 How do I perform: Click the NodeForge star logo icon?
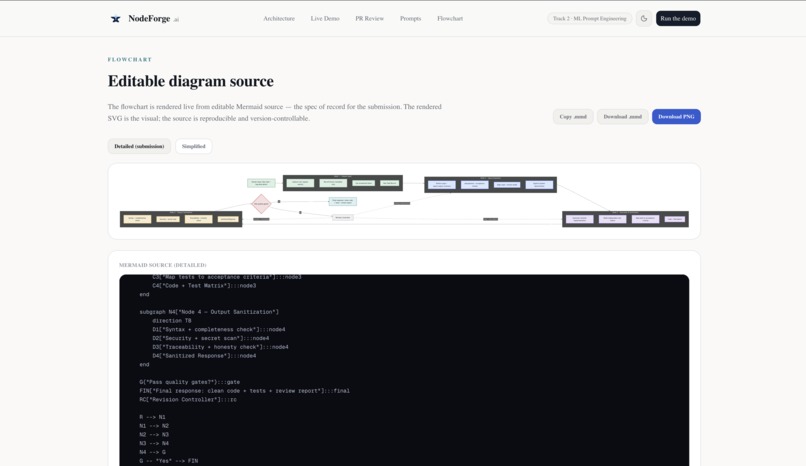tap(116, 19)
